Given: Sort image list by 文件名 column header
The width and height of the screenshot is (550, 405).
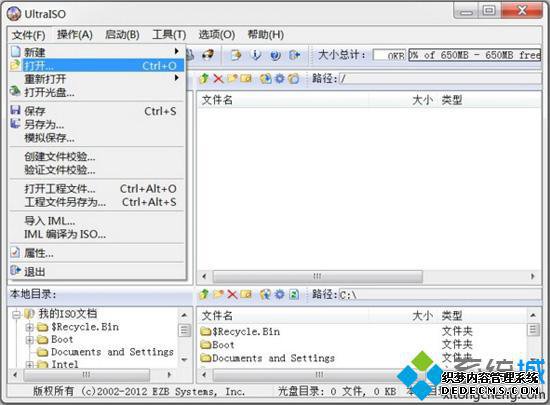Looking at the screenshot, I should pyautogui.click(x=283, y=100).
